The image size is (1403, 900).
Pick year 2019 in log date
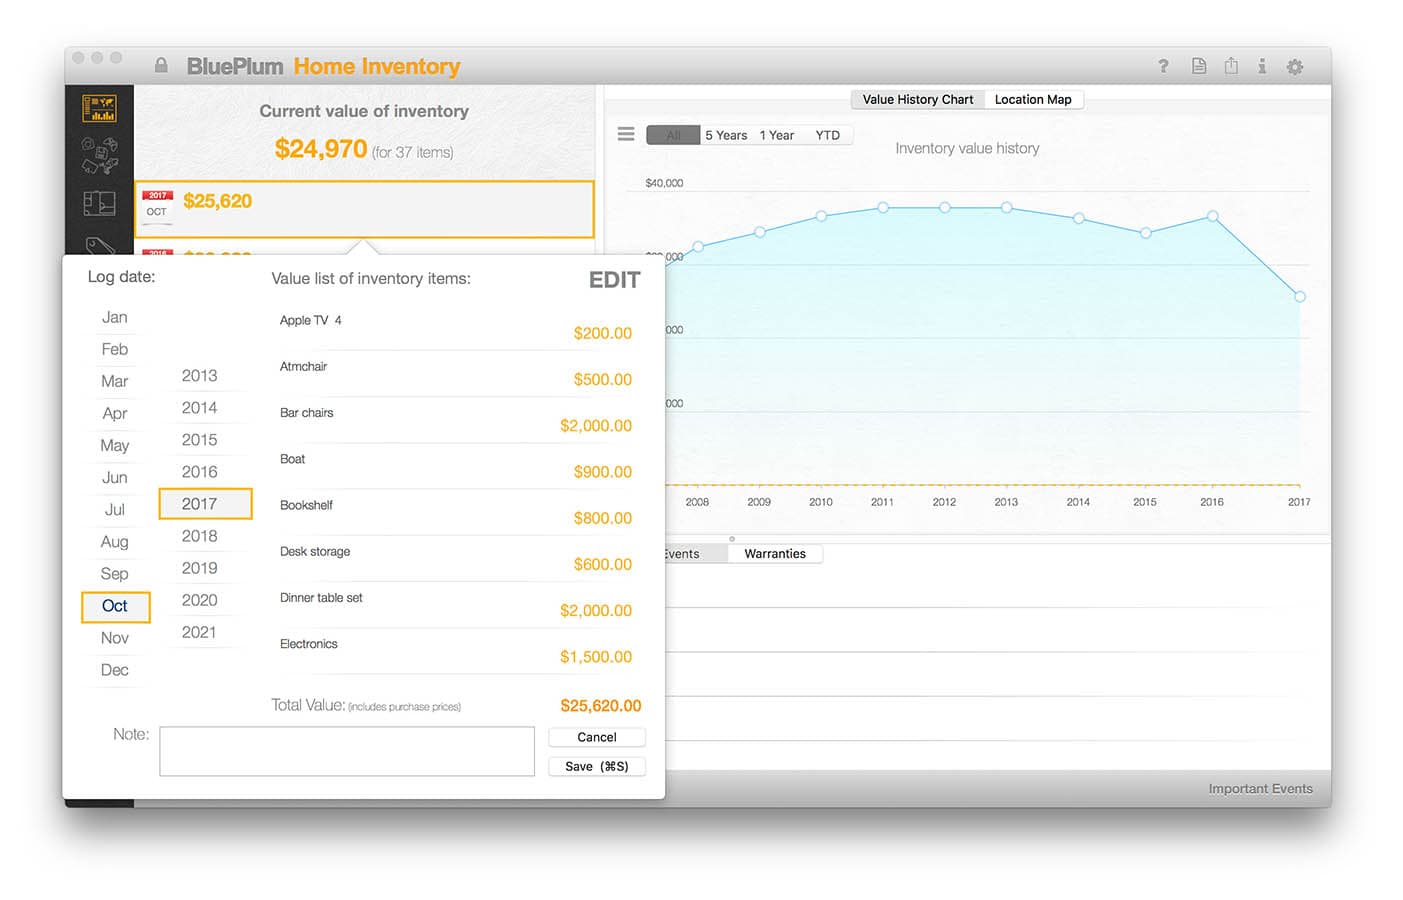[x=200, y=567]
